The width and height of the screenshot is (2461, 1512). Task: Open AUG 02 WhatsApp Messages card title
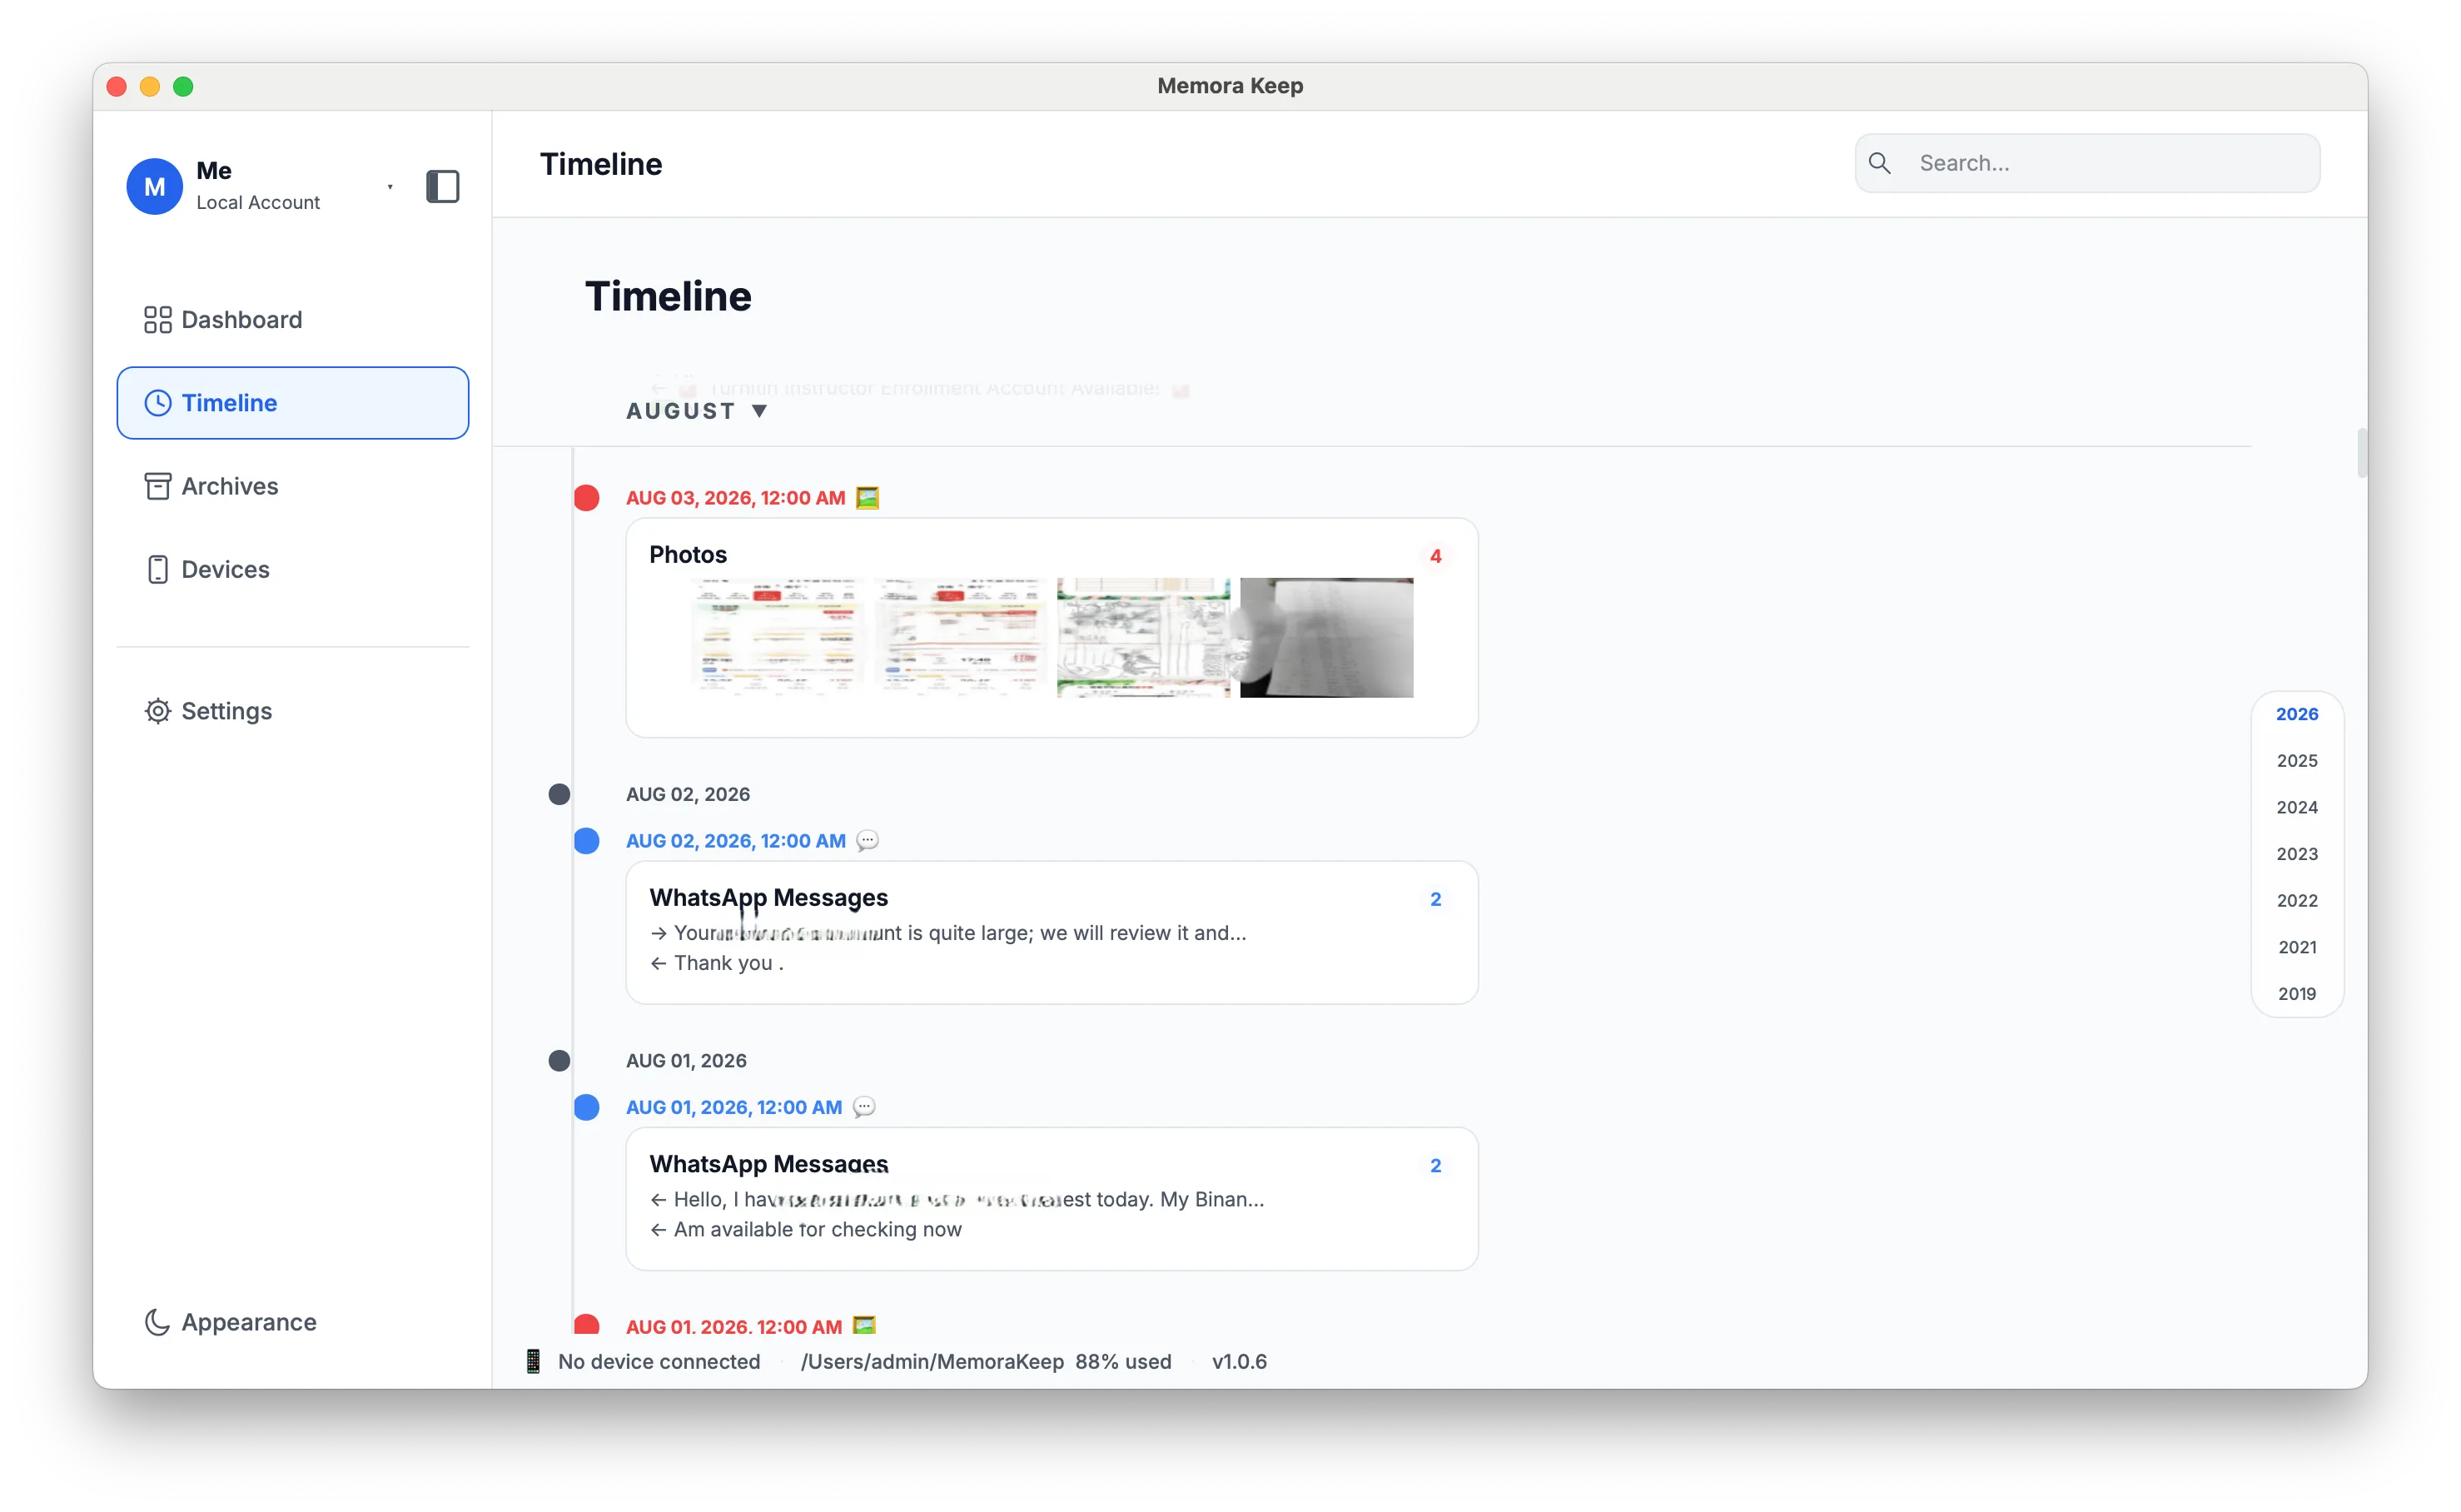768,898
